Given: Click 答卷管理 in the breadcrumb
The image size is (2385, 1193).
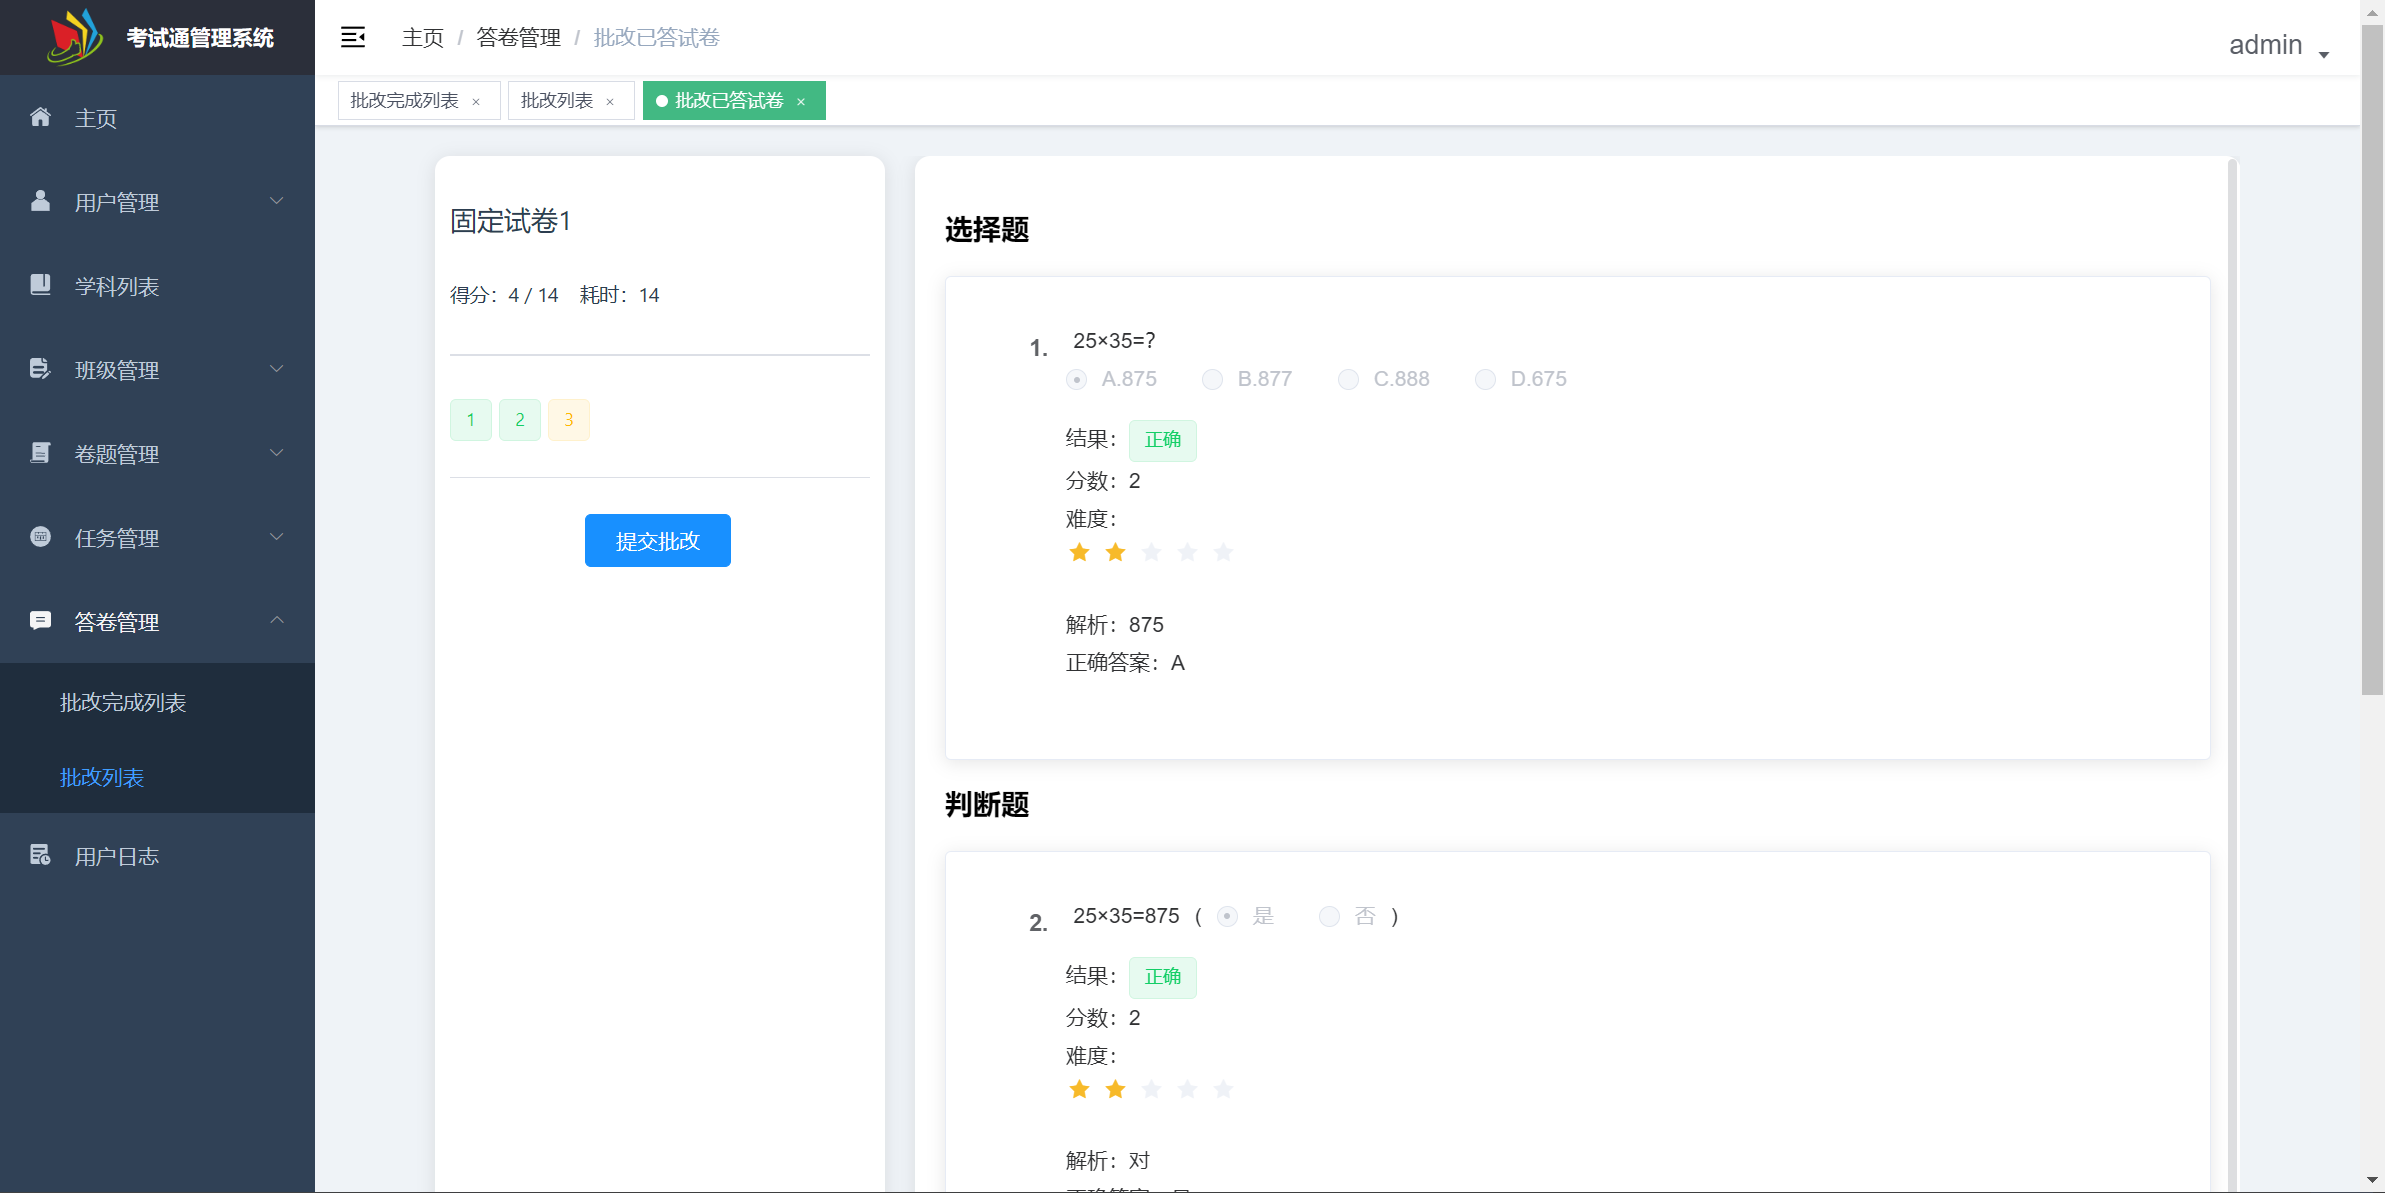Looking at the screenshot, I should click(x=518, y=37).
